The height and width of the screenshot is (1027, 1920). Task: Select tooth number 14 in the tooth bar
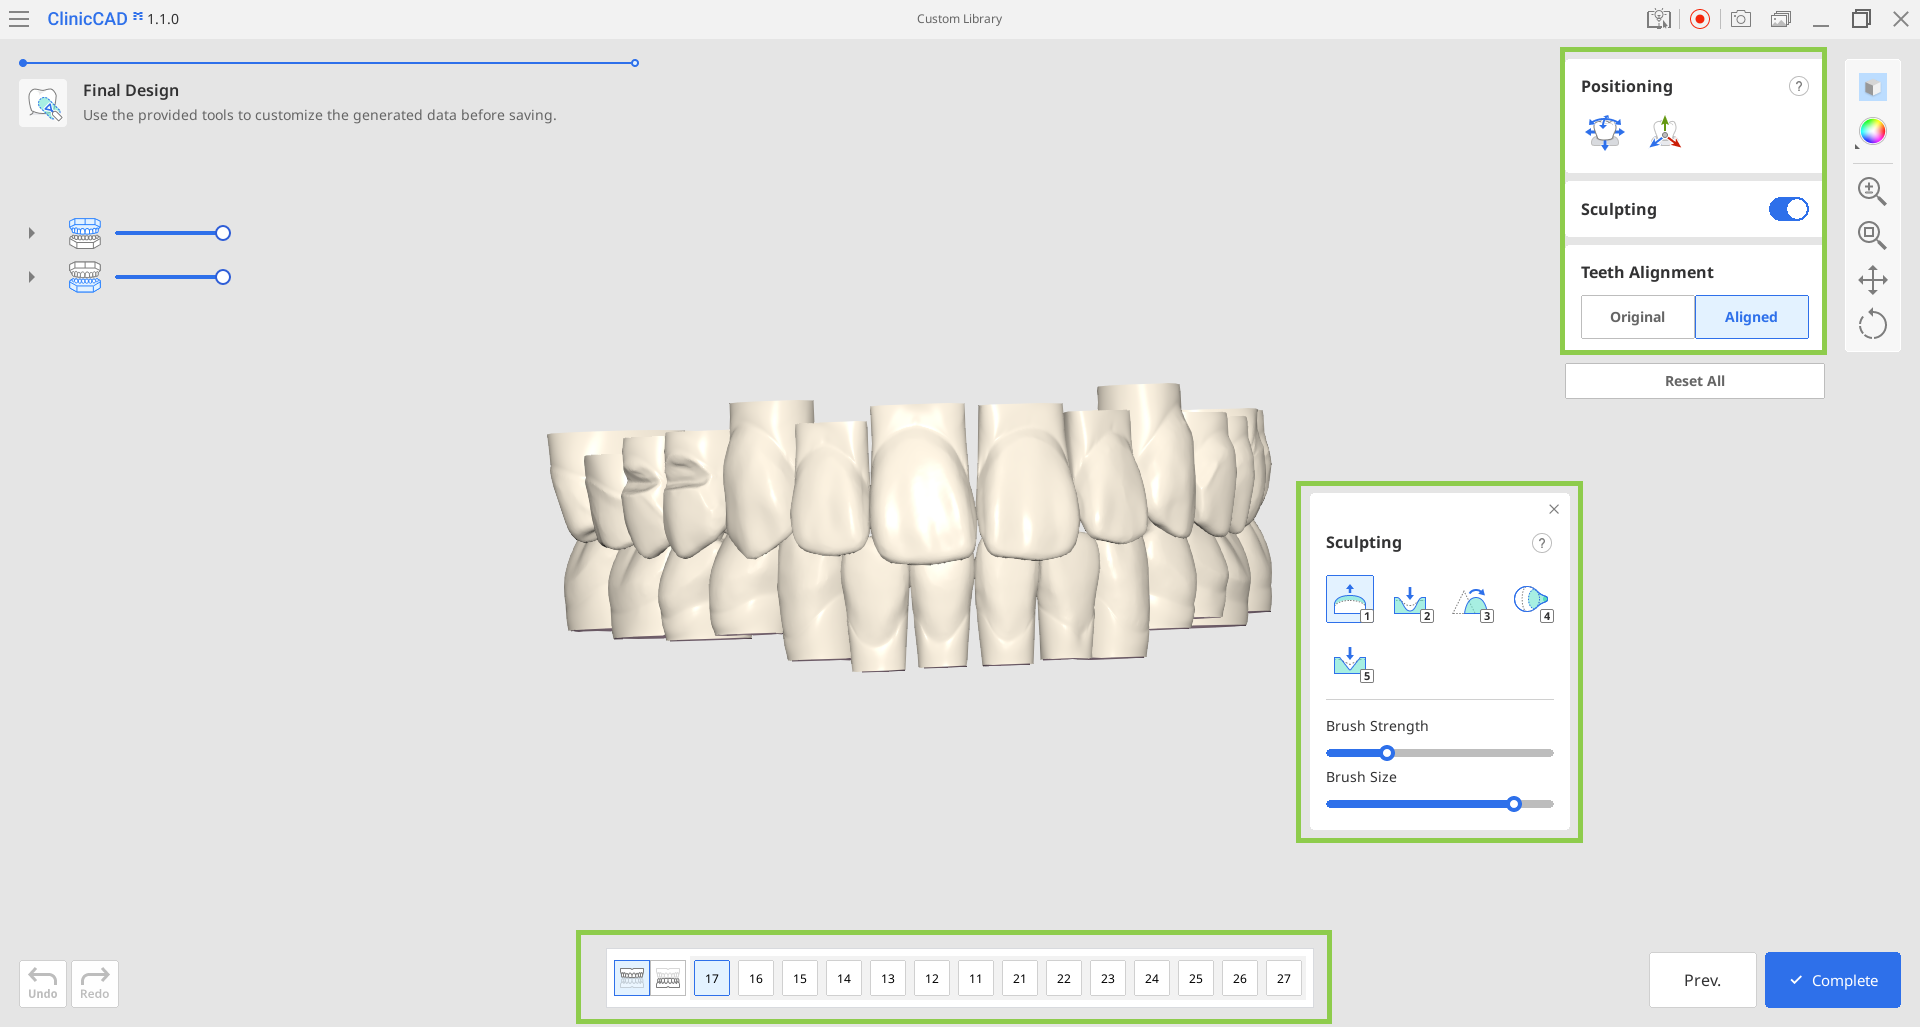[x=844, y=978]
